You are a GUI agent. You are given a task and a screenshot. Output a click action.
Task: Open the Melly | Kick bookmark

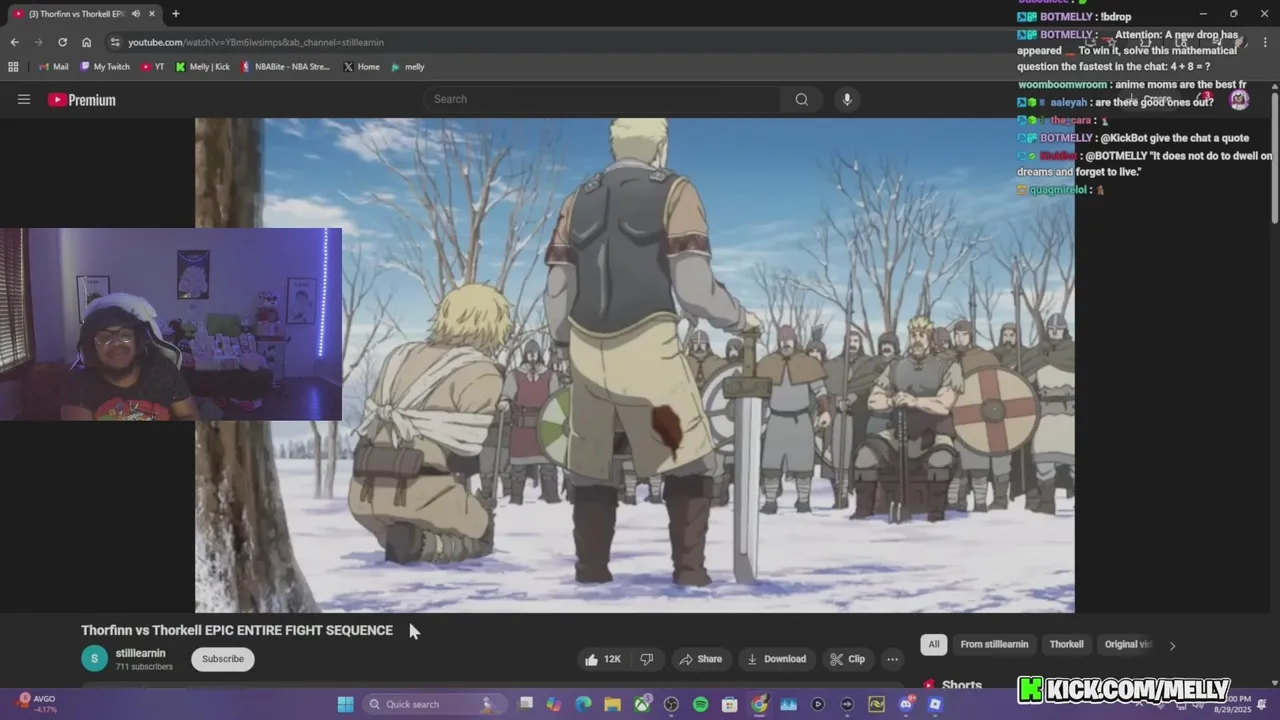(x=203, y=67)
